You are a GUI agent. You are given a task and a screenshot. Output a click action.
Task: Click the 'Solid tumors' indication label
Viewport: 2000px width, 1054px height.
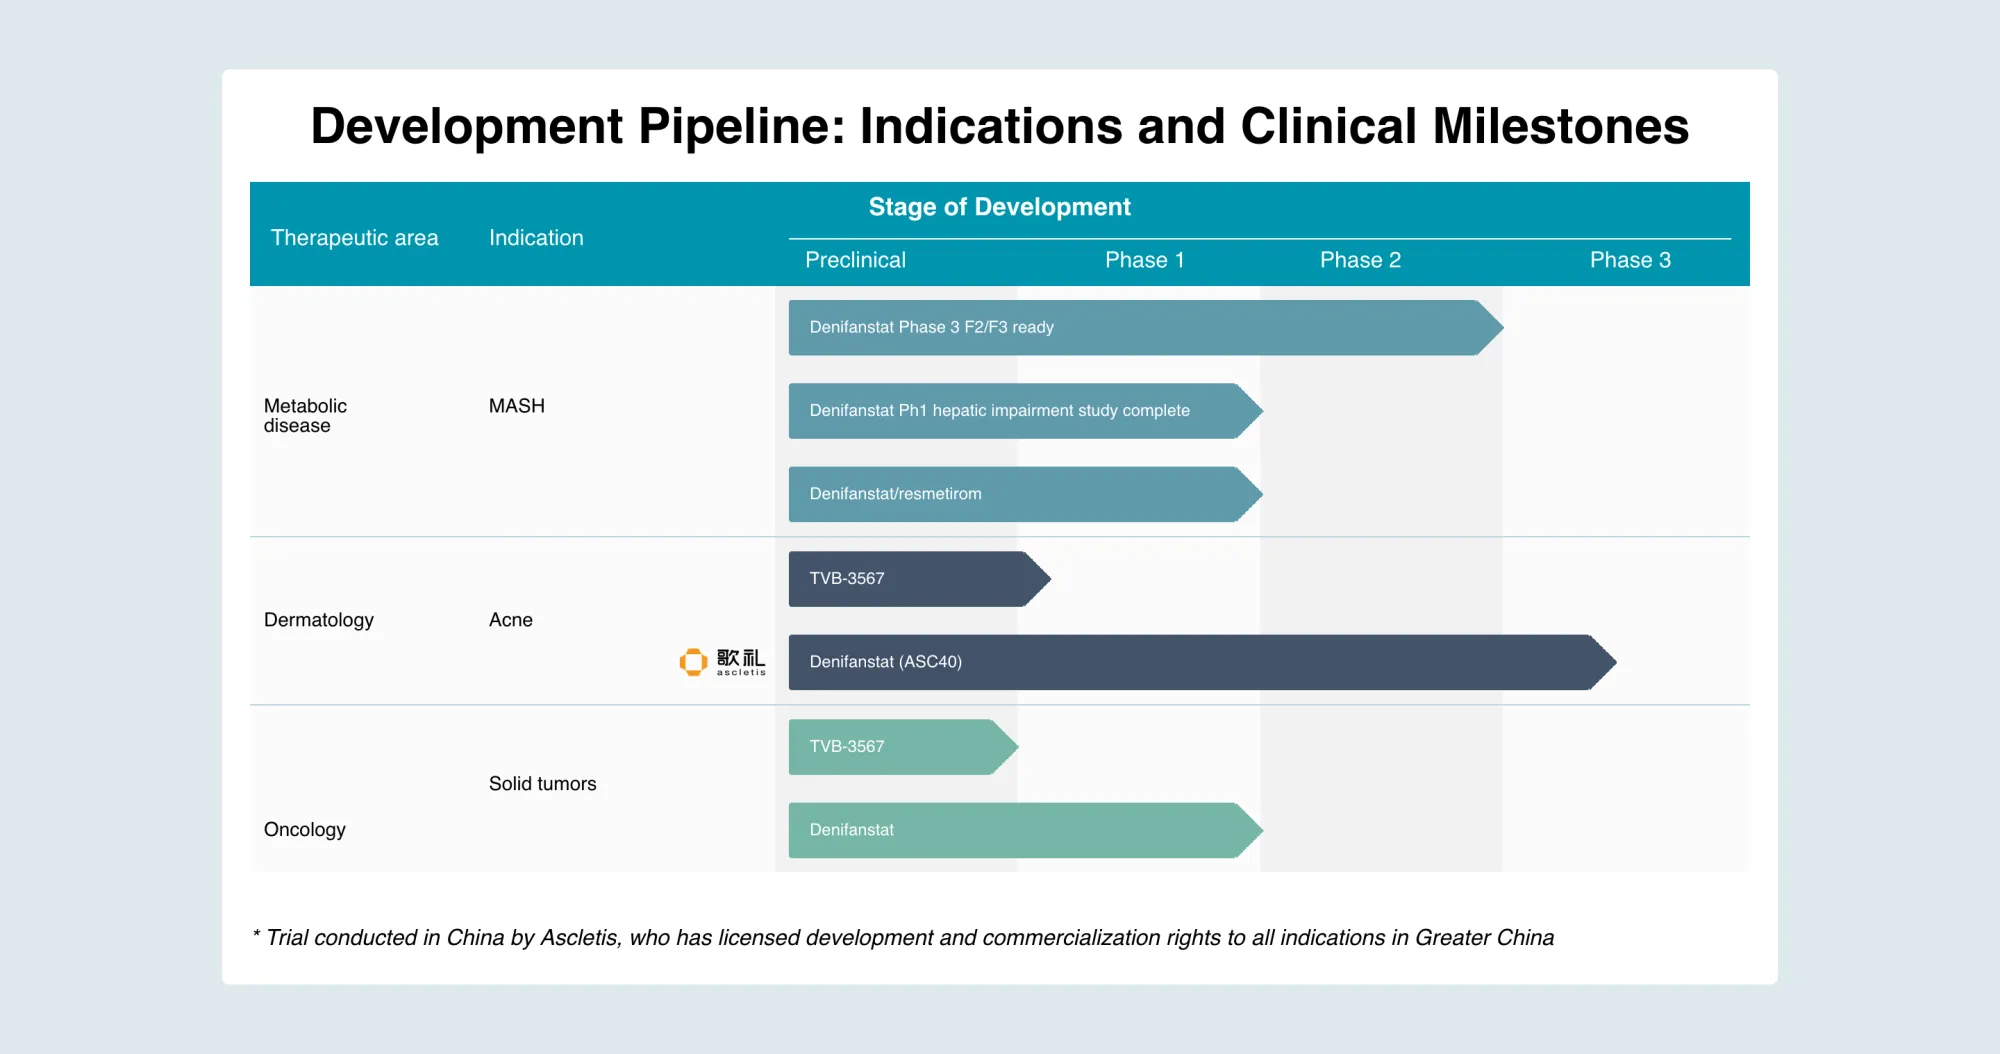coord(542,784)
